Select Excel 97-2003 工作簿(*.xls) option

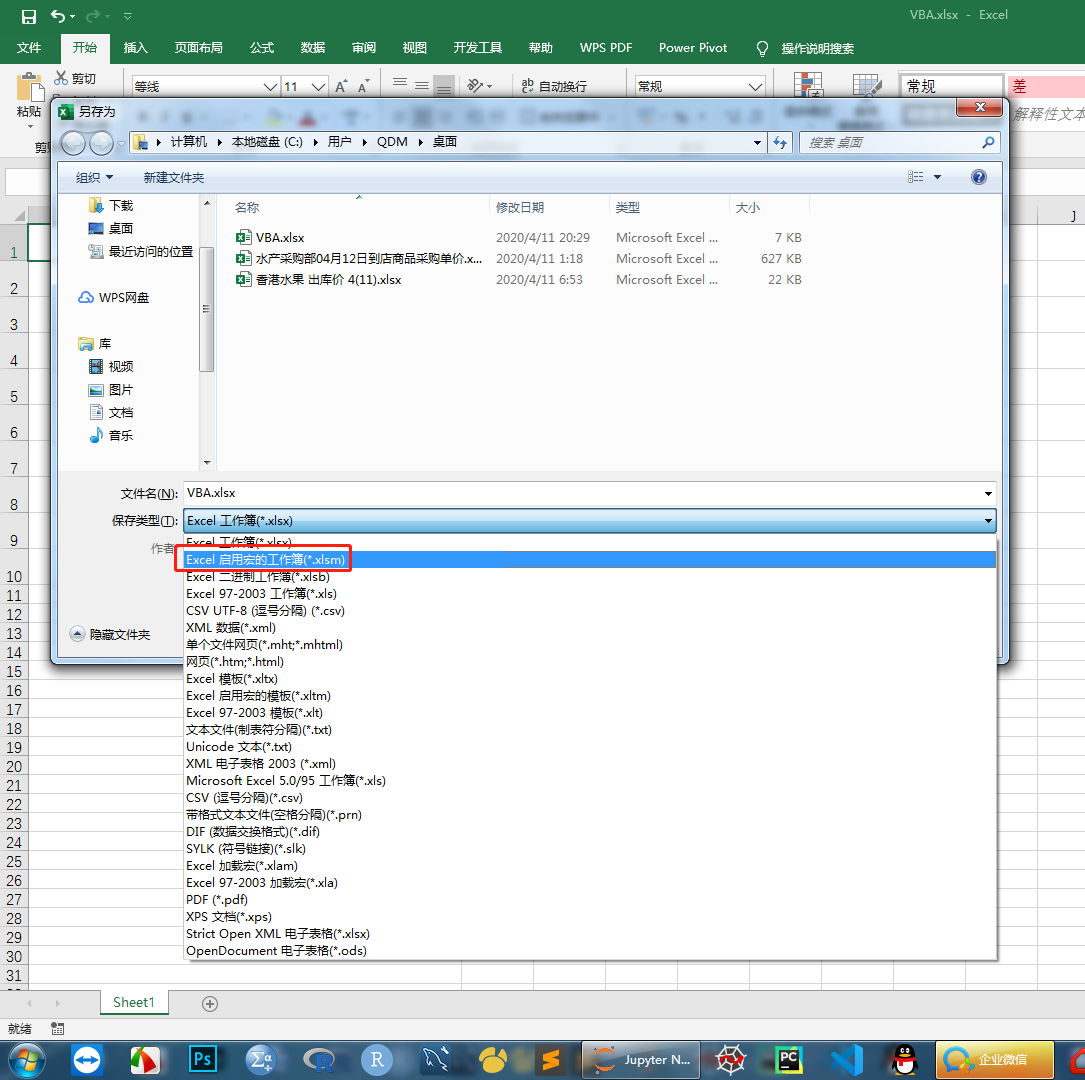[x=590, y=594]
